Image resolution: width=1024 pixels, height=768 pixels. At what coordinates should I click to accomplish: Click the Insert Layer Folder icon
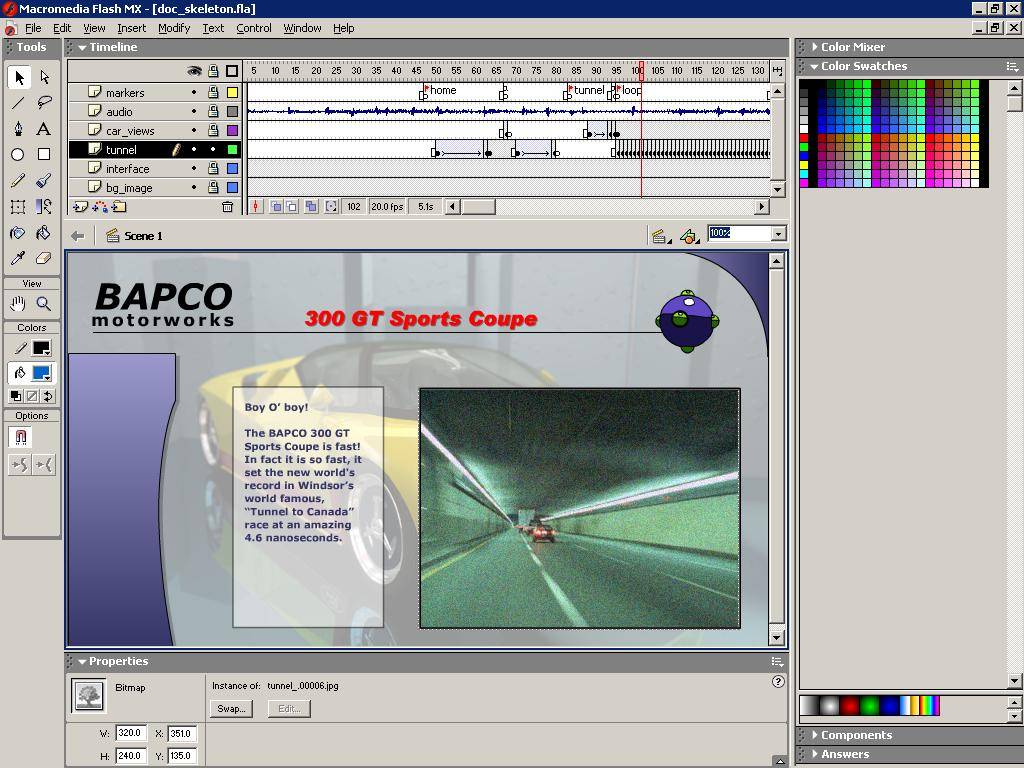[x=119, y=207]
